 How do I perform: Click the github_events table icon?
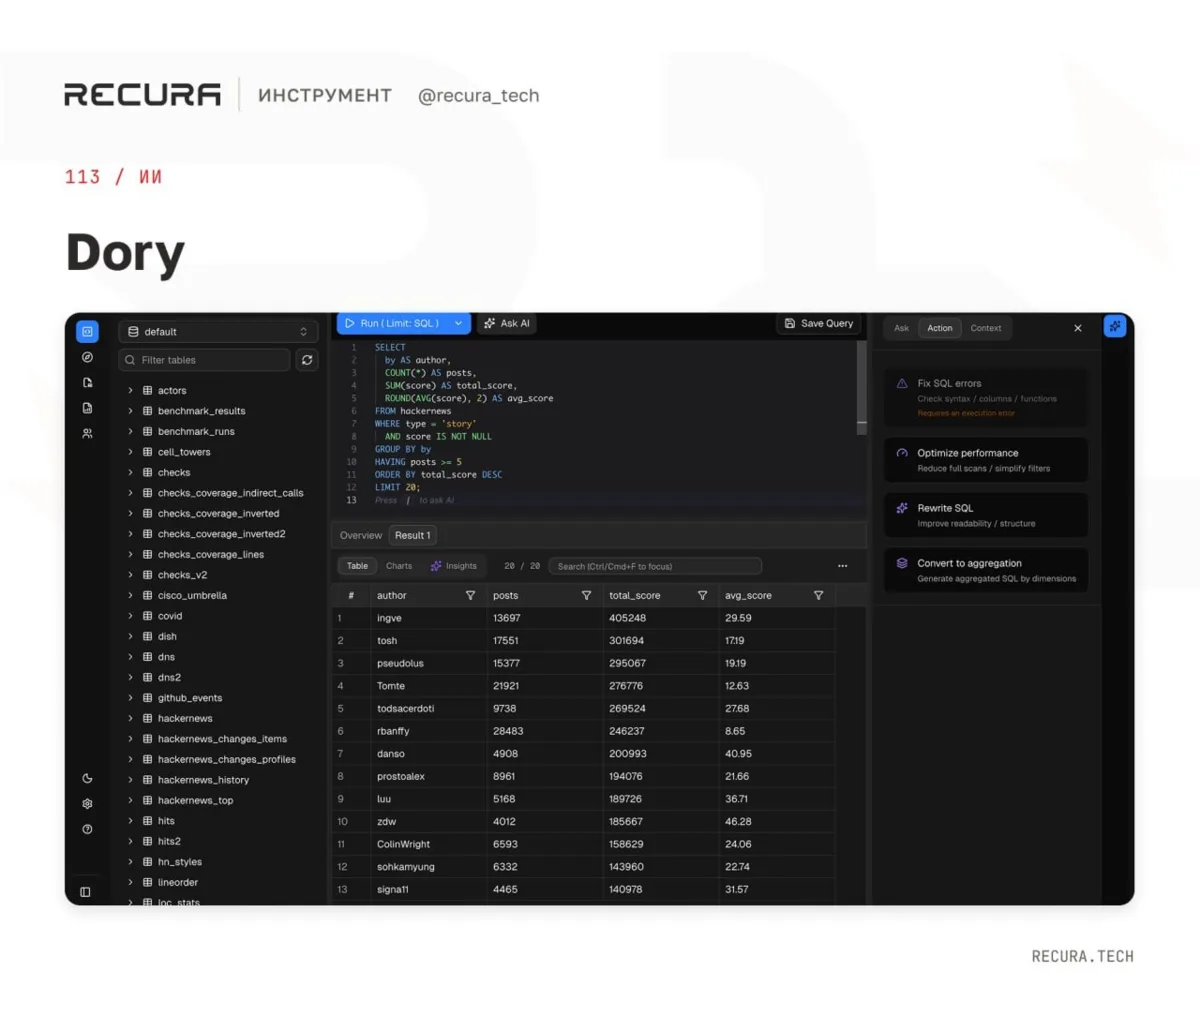148,698
